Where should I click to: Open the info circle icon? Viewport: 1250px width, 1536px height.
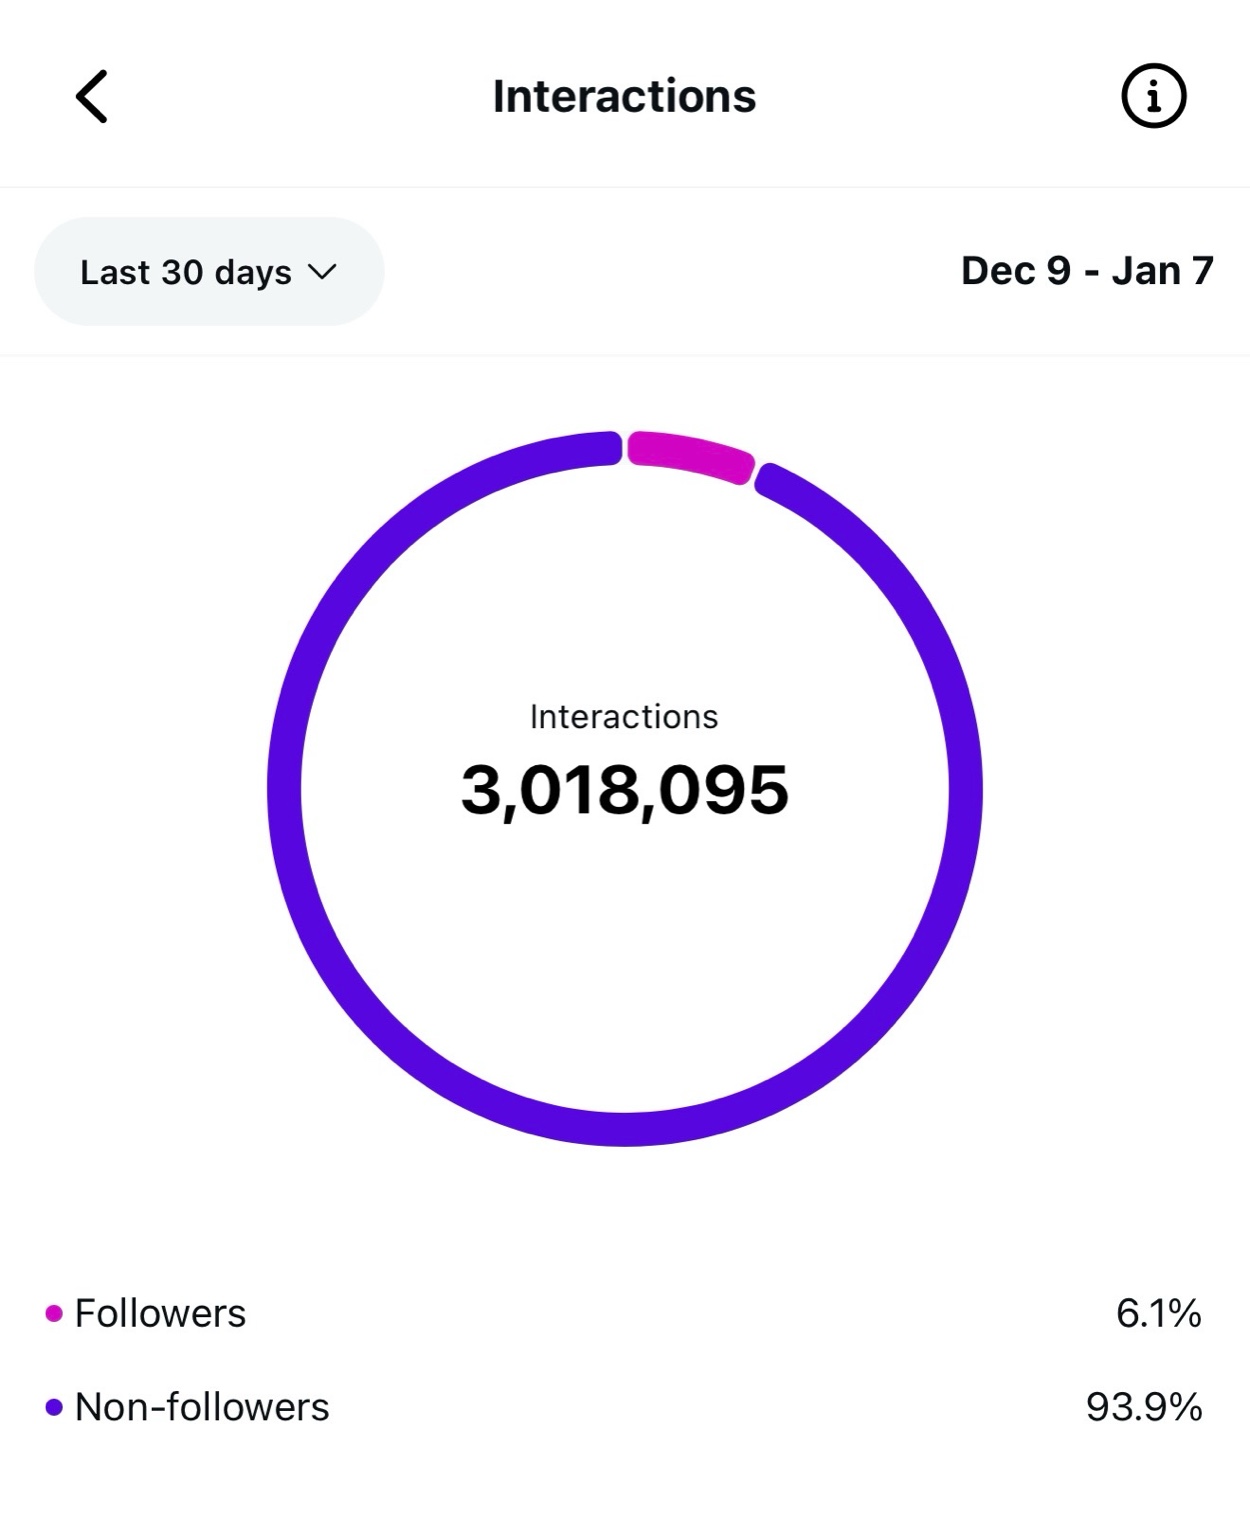point(1153,97)
